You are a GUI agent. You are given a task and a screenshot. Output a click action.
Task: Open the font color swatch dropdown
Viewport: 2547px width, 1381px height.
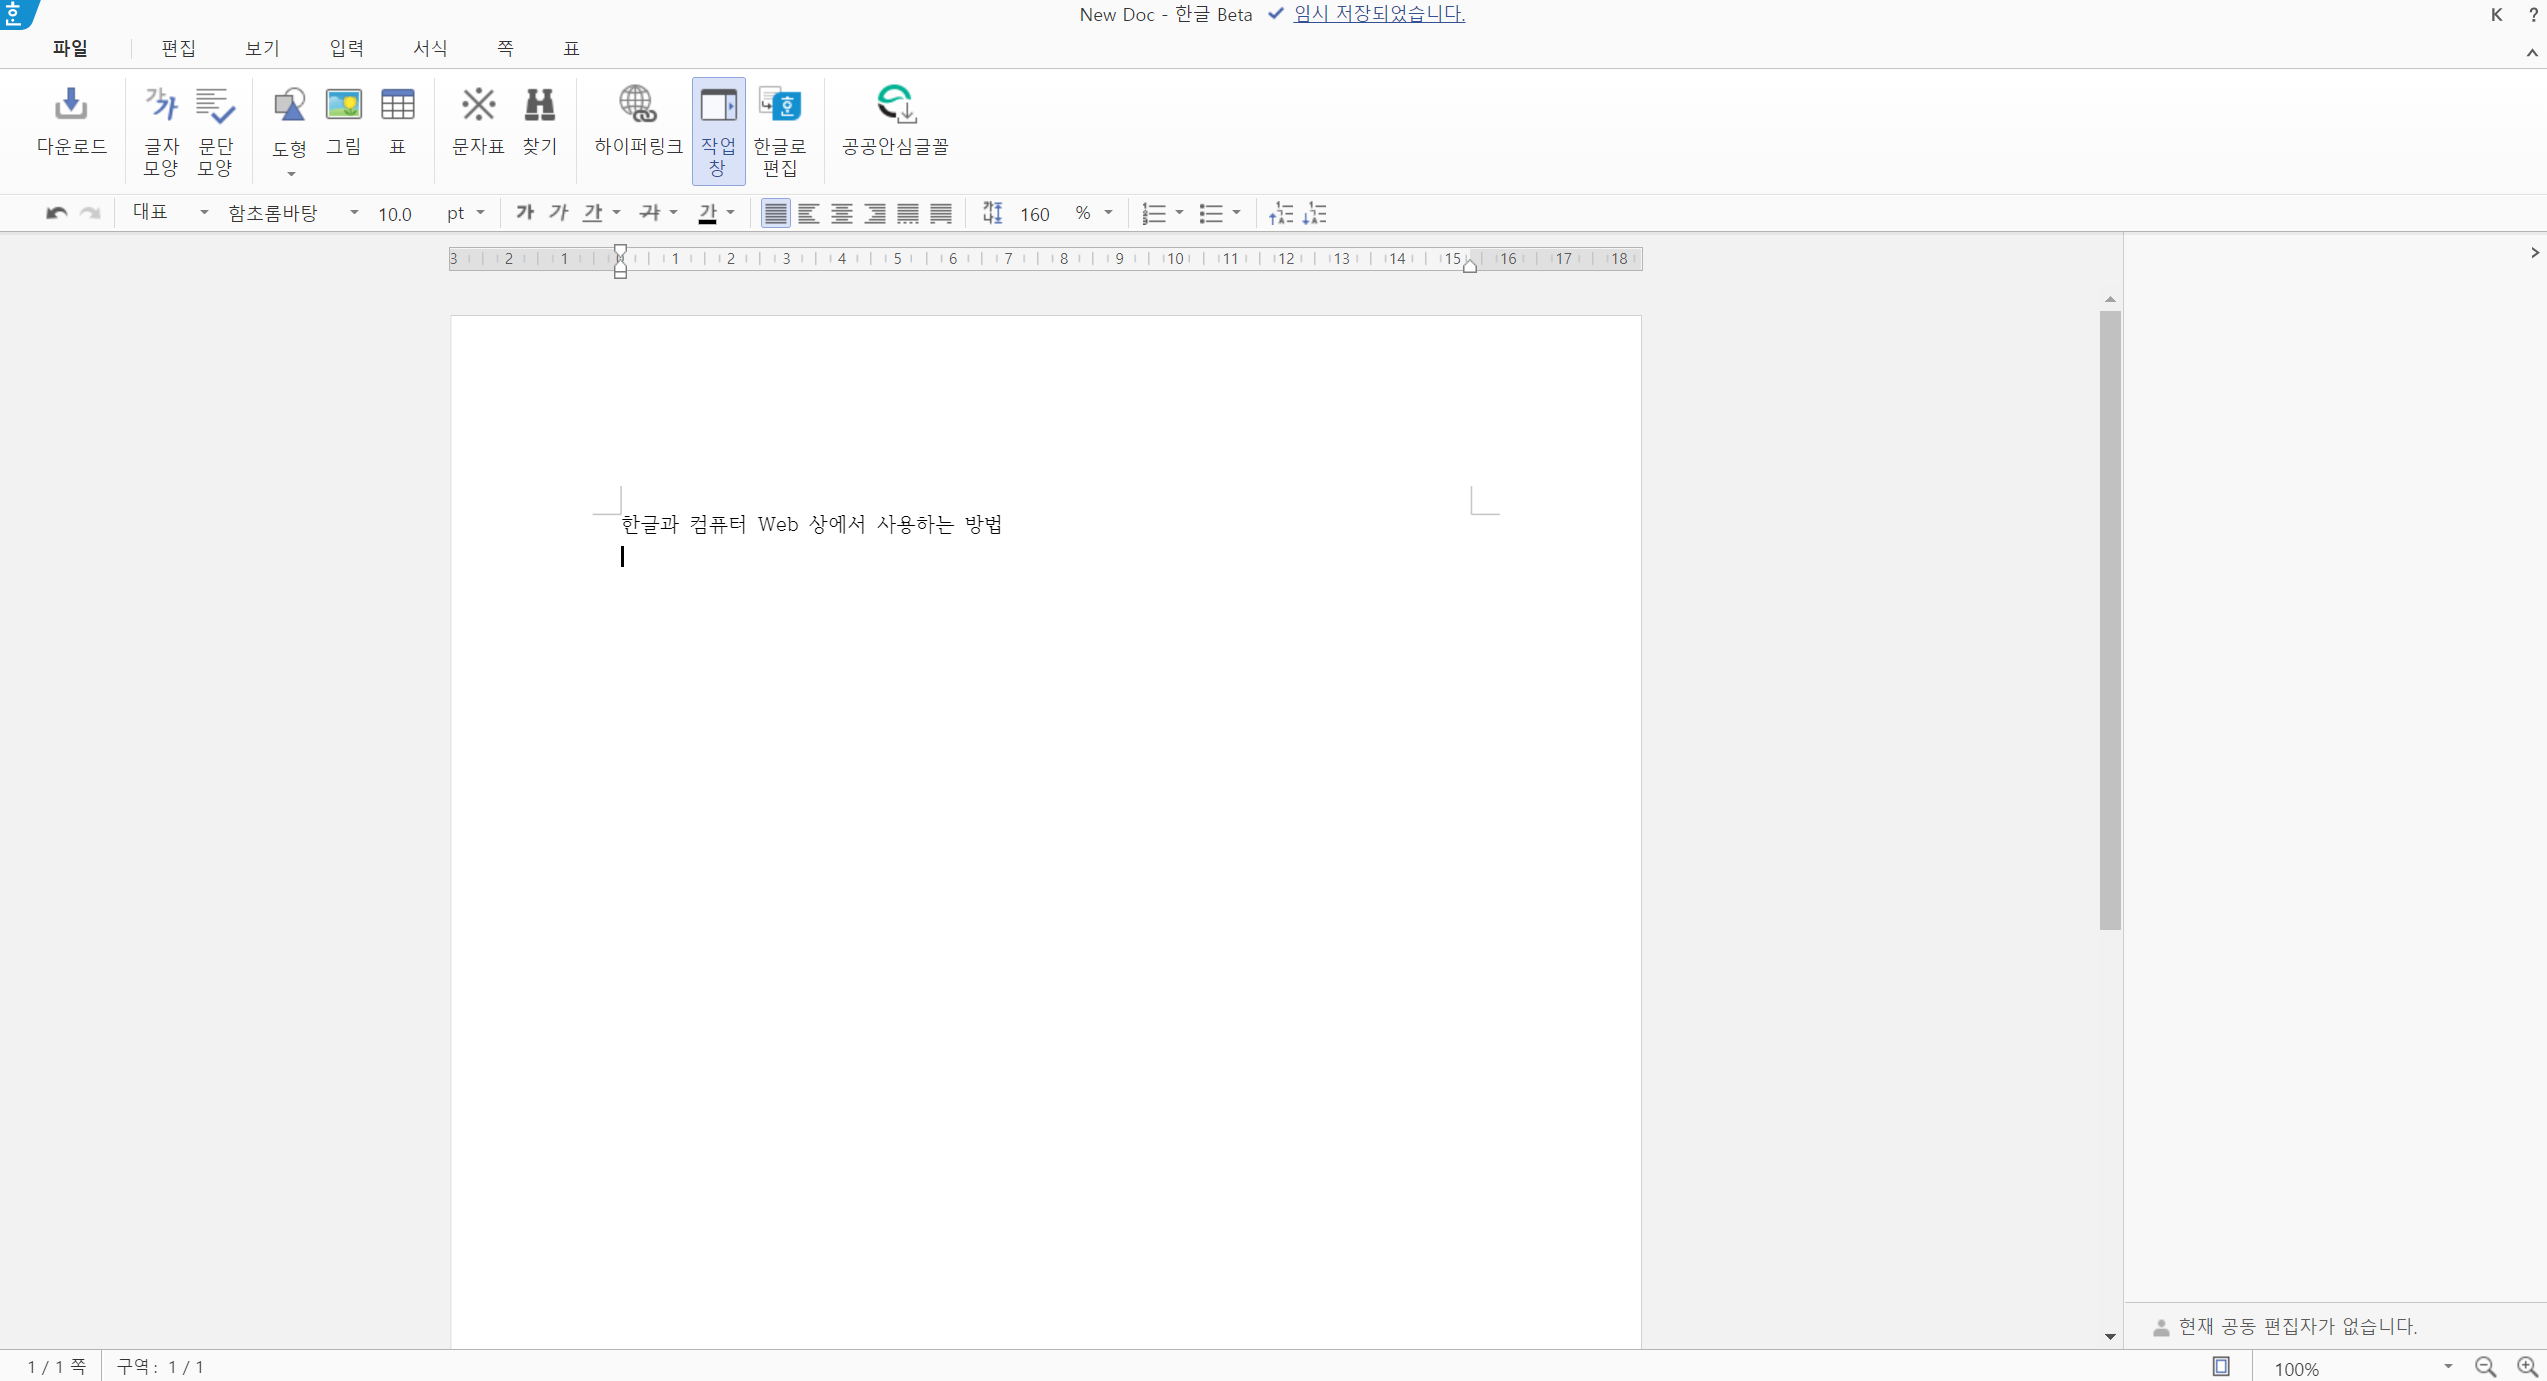click(731, 213)
